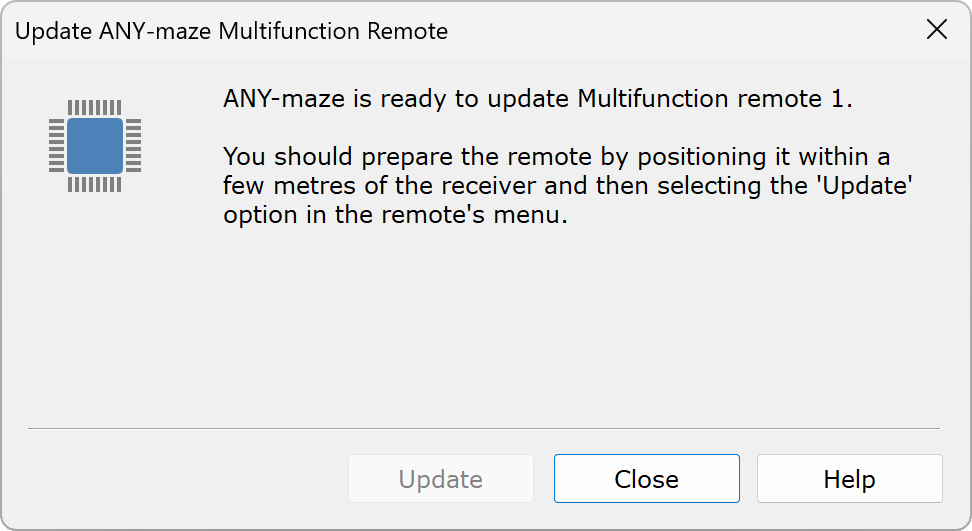Click the processor chip icon
This screenshot has height=531, width=972.
tap(95, 146)
